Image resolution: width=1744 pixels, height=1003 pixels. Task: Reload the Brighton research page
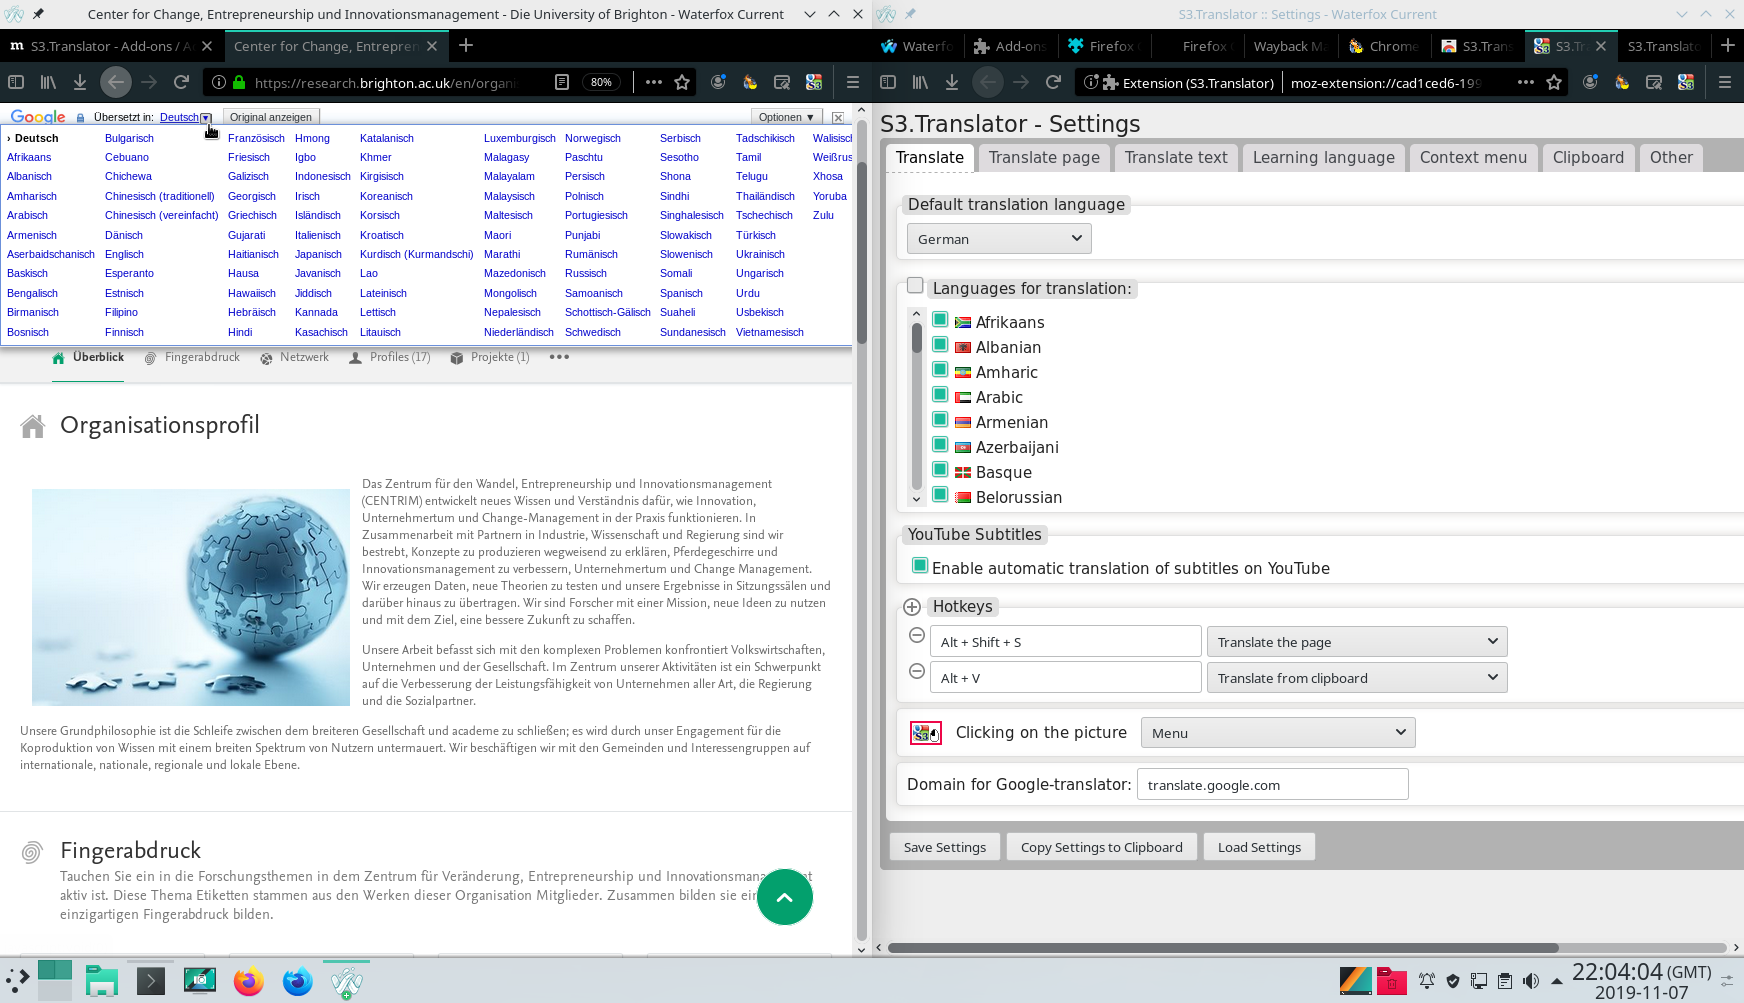(x=181, y=82)
